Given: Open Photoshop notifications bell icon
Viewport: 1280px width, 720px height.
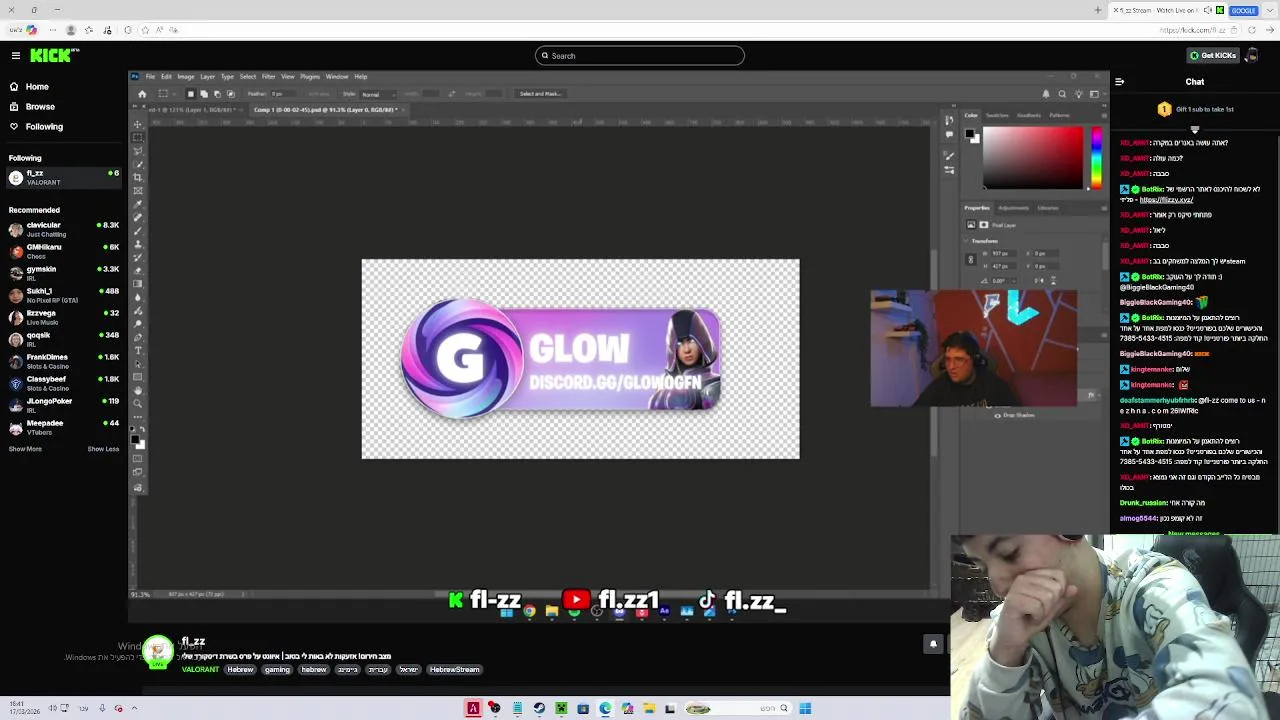Looking at the screenshot, I should pos(1046,94).
